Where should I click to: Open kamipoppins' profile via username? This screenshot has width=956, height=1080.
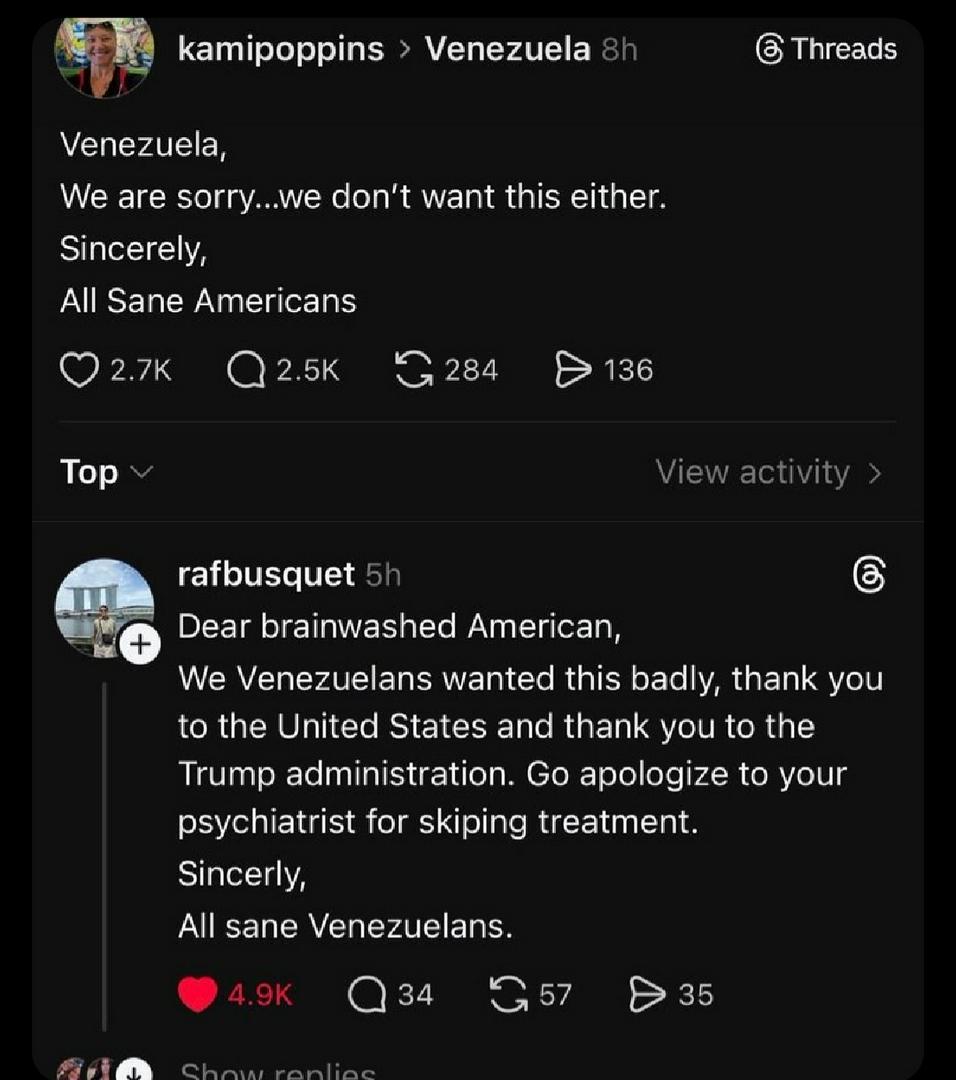(280, 49)
